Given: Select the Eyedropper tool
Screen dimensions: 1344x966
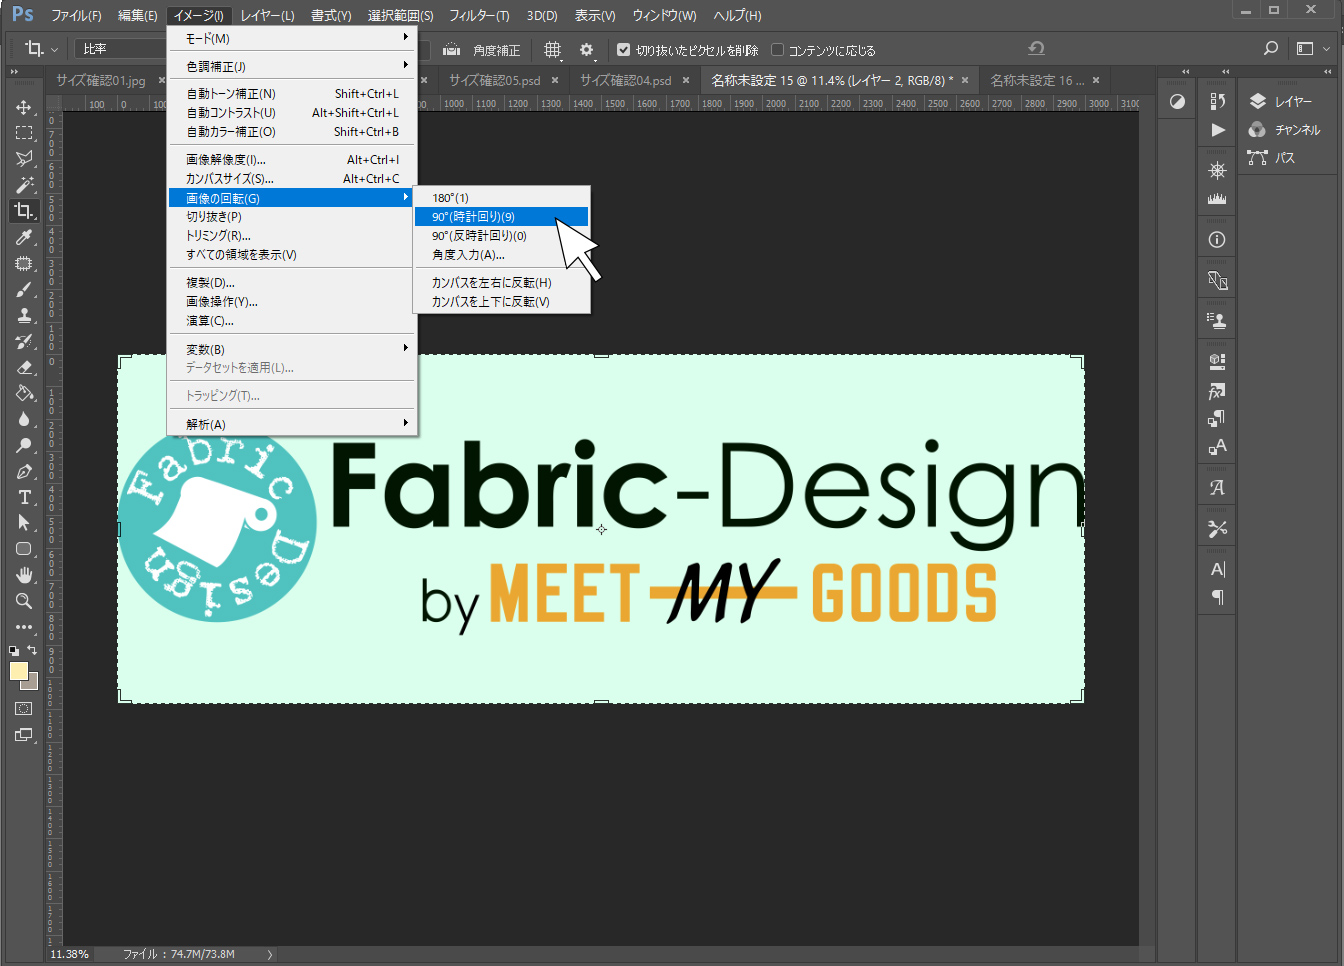Looking at the screenshot, I should [x=24, y=237].
